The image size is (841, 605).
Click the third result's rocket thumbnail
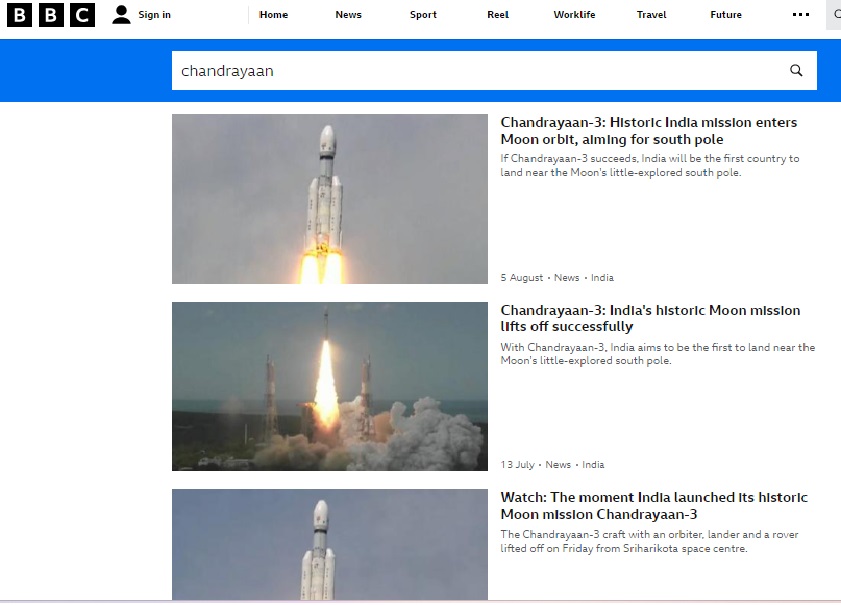coord(329,545)
